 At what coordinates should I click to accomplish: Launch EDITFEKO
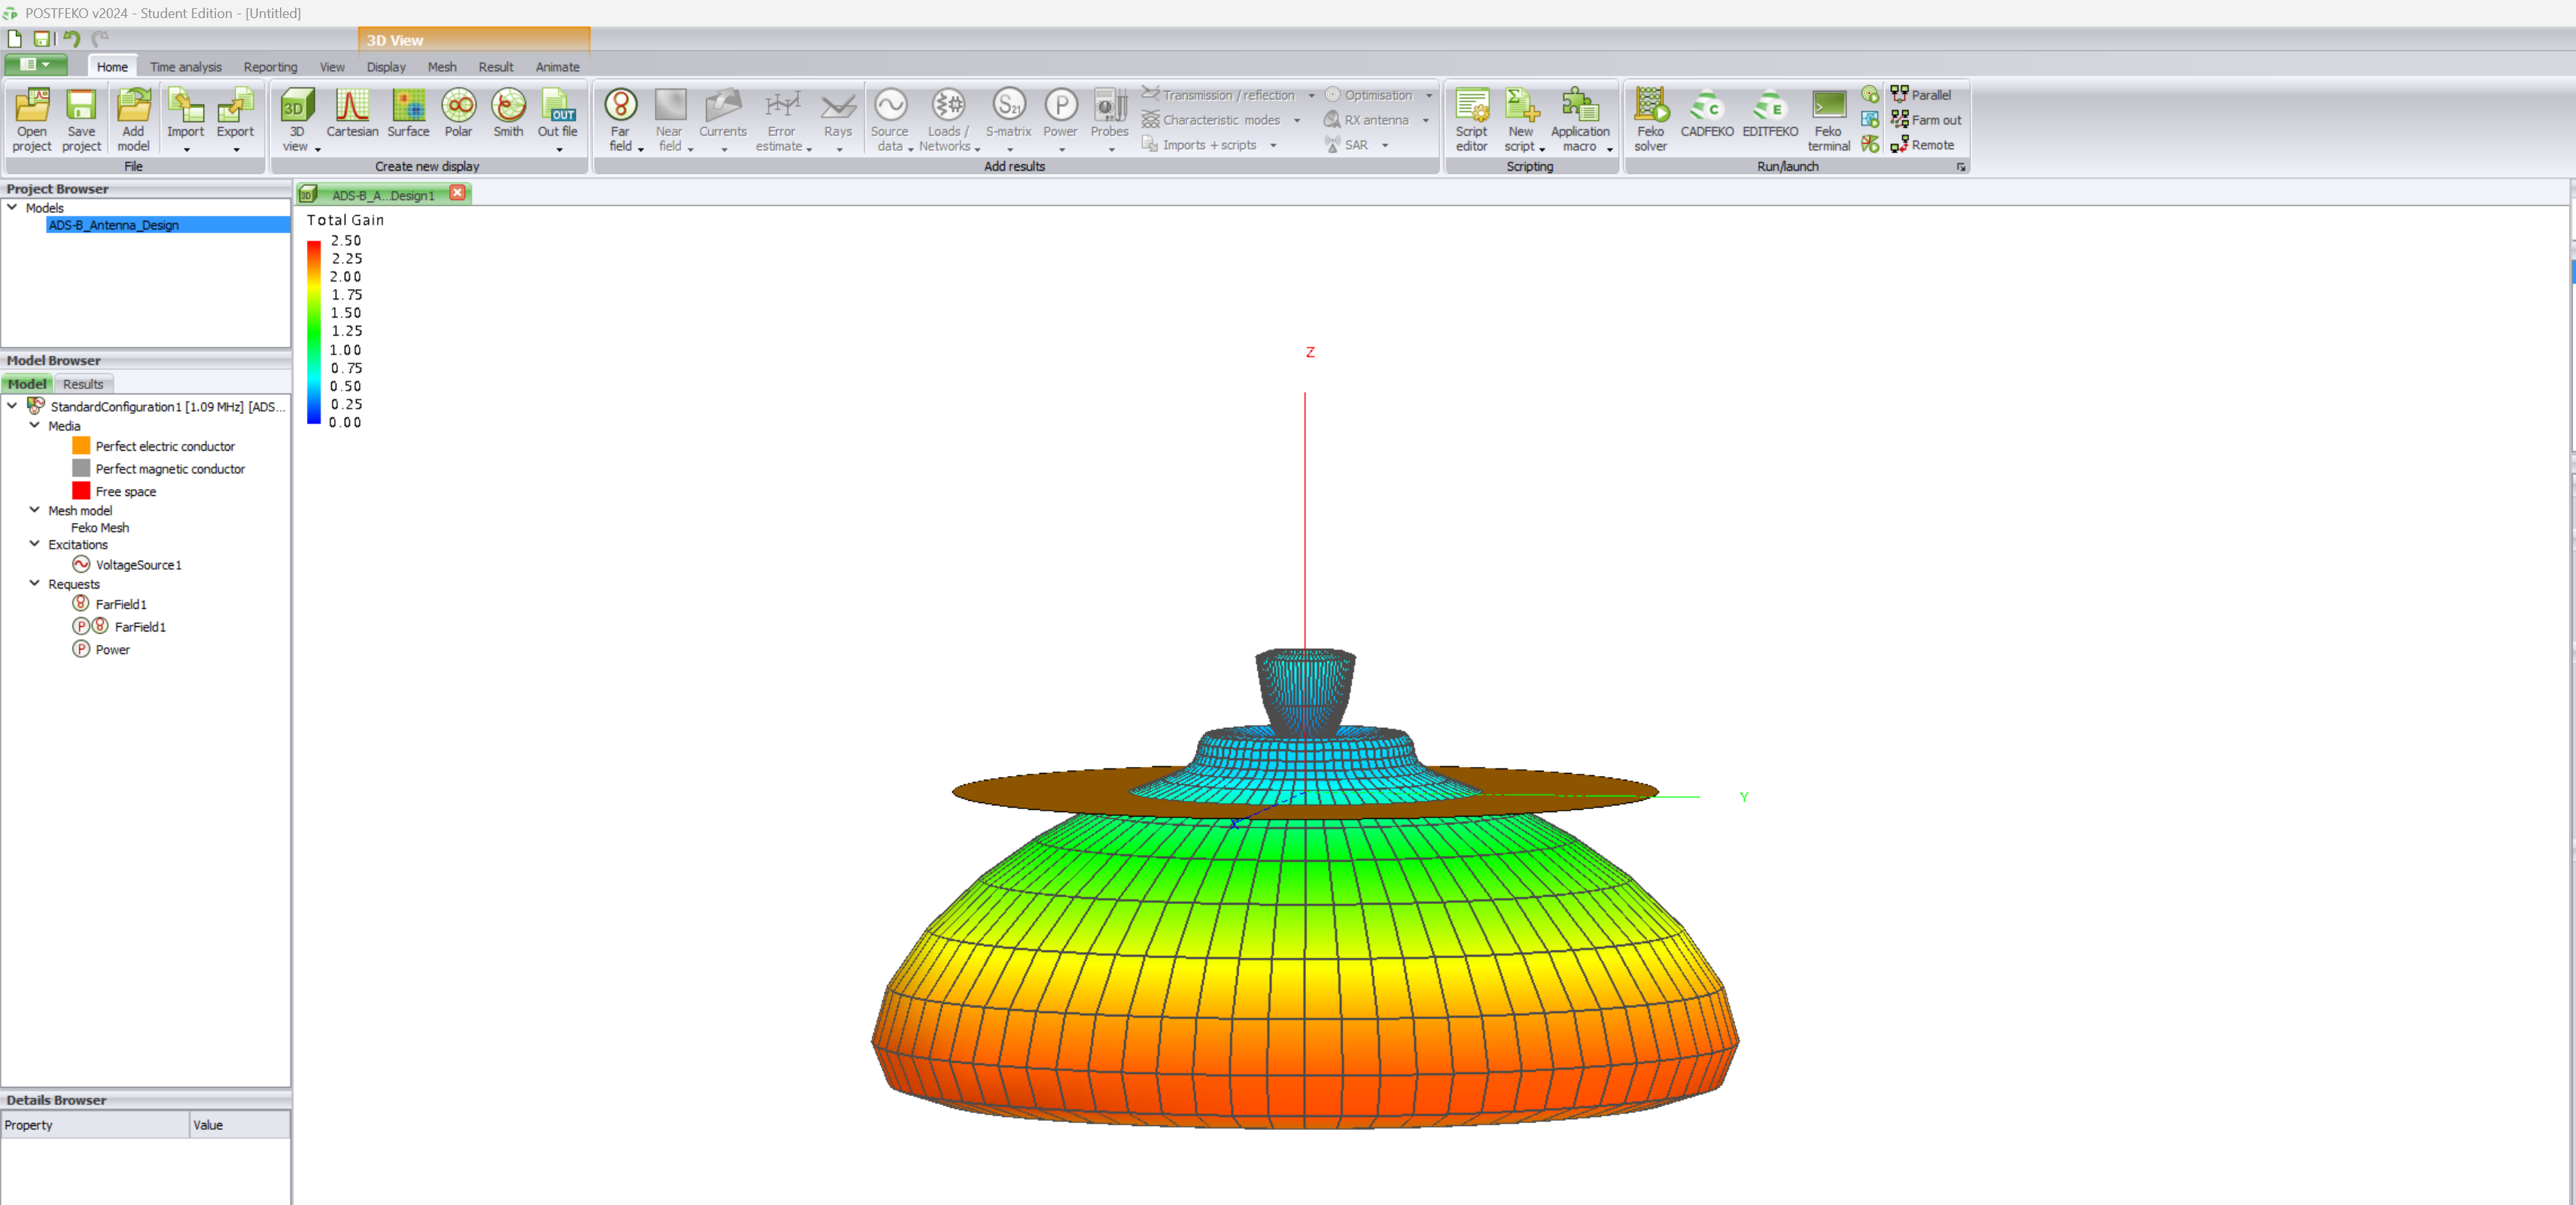coord(1769,113)
